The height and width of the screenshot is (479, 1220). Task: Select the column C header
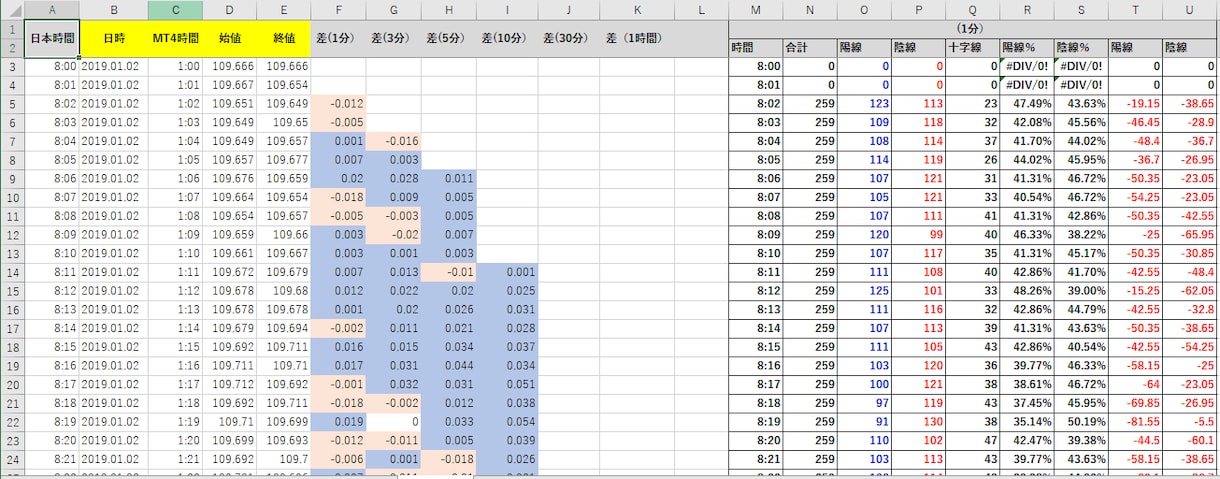[176, 9]
